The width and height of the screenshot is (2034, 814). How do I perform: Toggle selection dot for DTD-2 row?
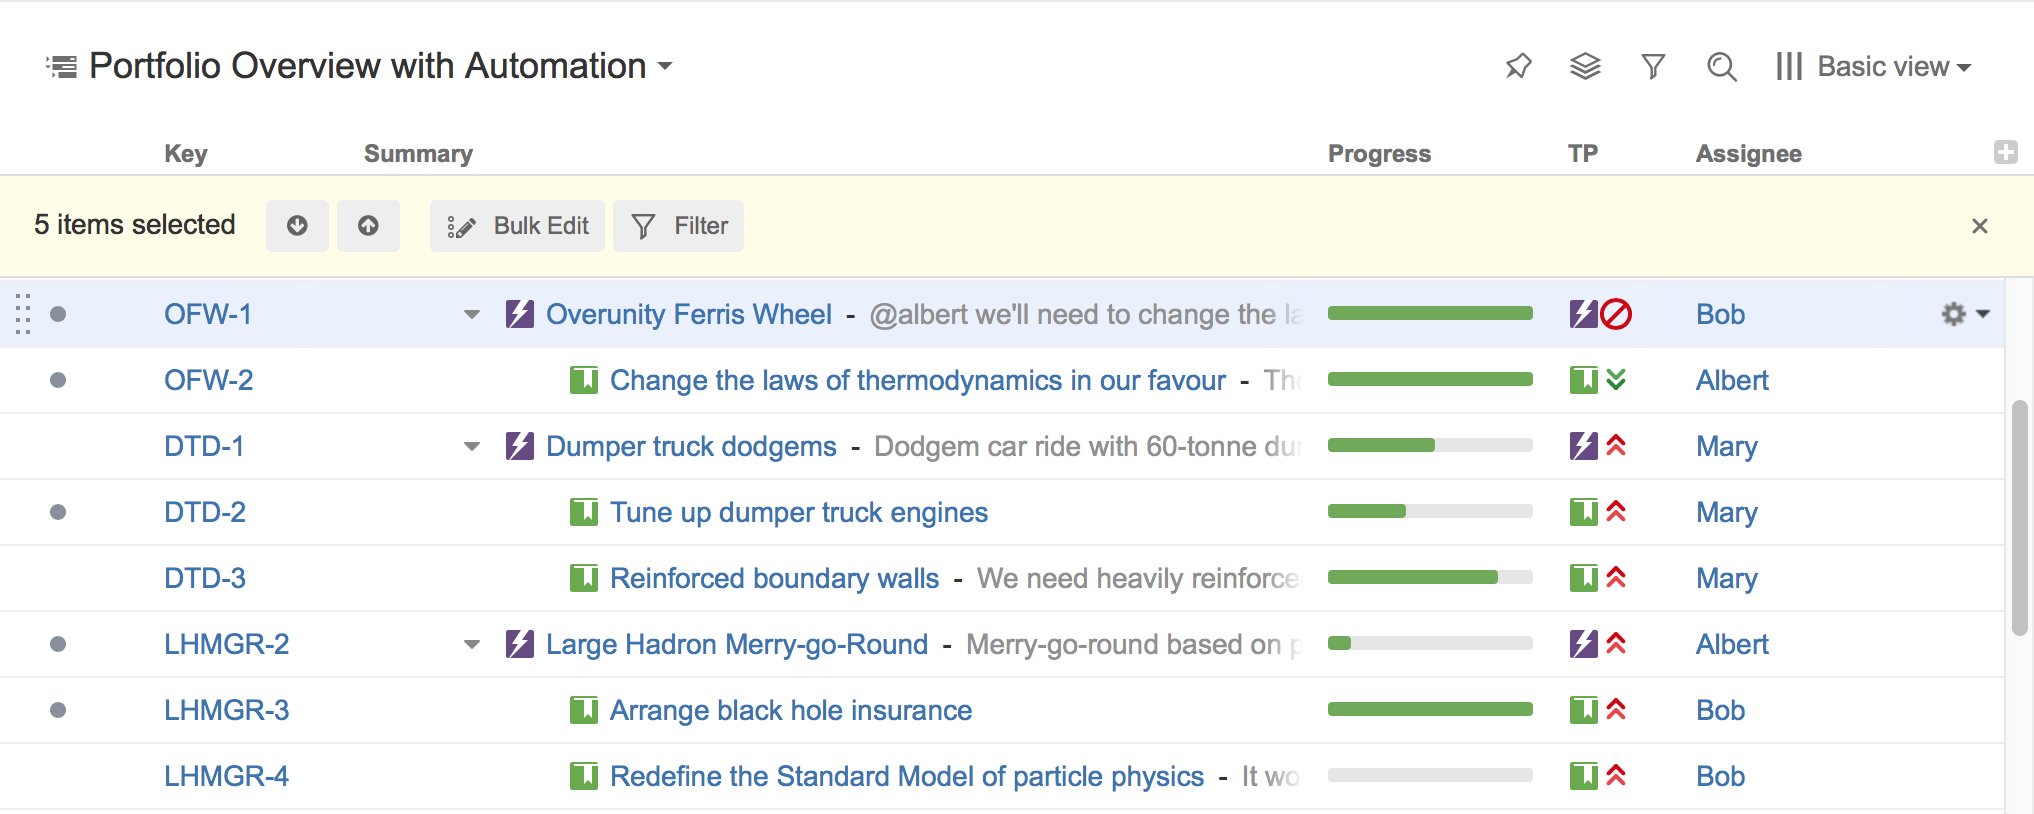tap(58, 512)
